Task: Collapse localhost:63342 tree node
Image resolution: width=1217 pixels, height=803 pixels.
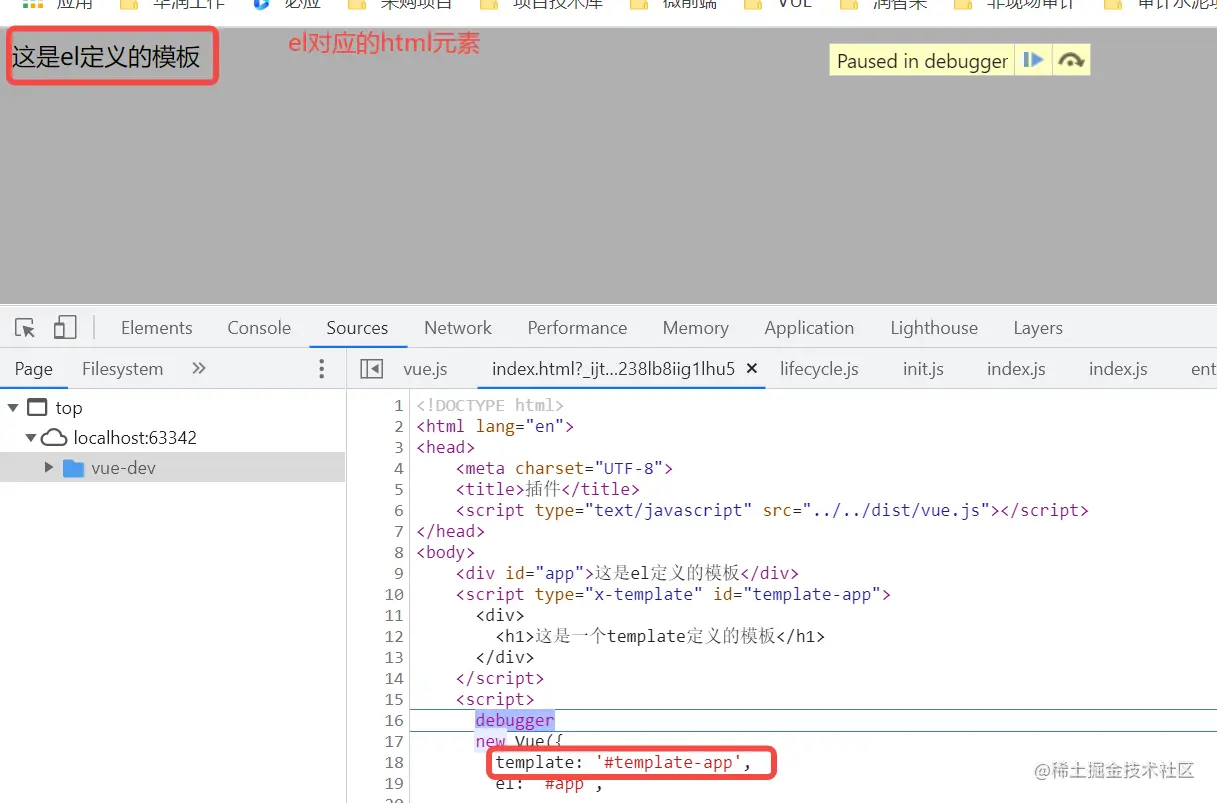Action: pyautogui.click(x=31, y=437)
